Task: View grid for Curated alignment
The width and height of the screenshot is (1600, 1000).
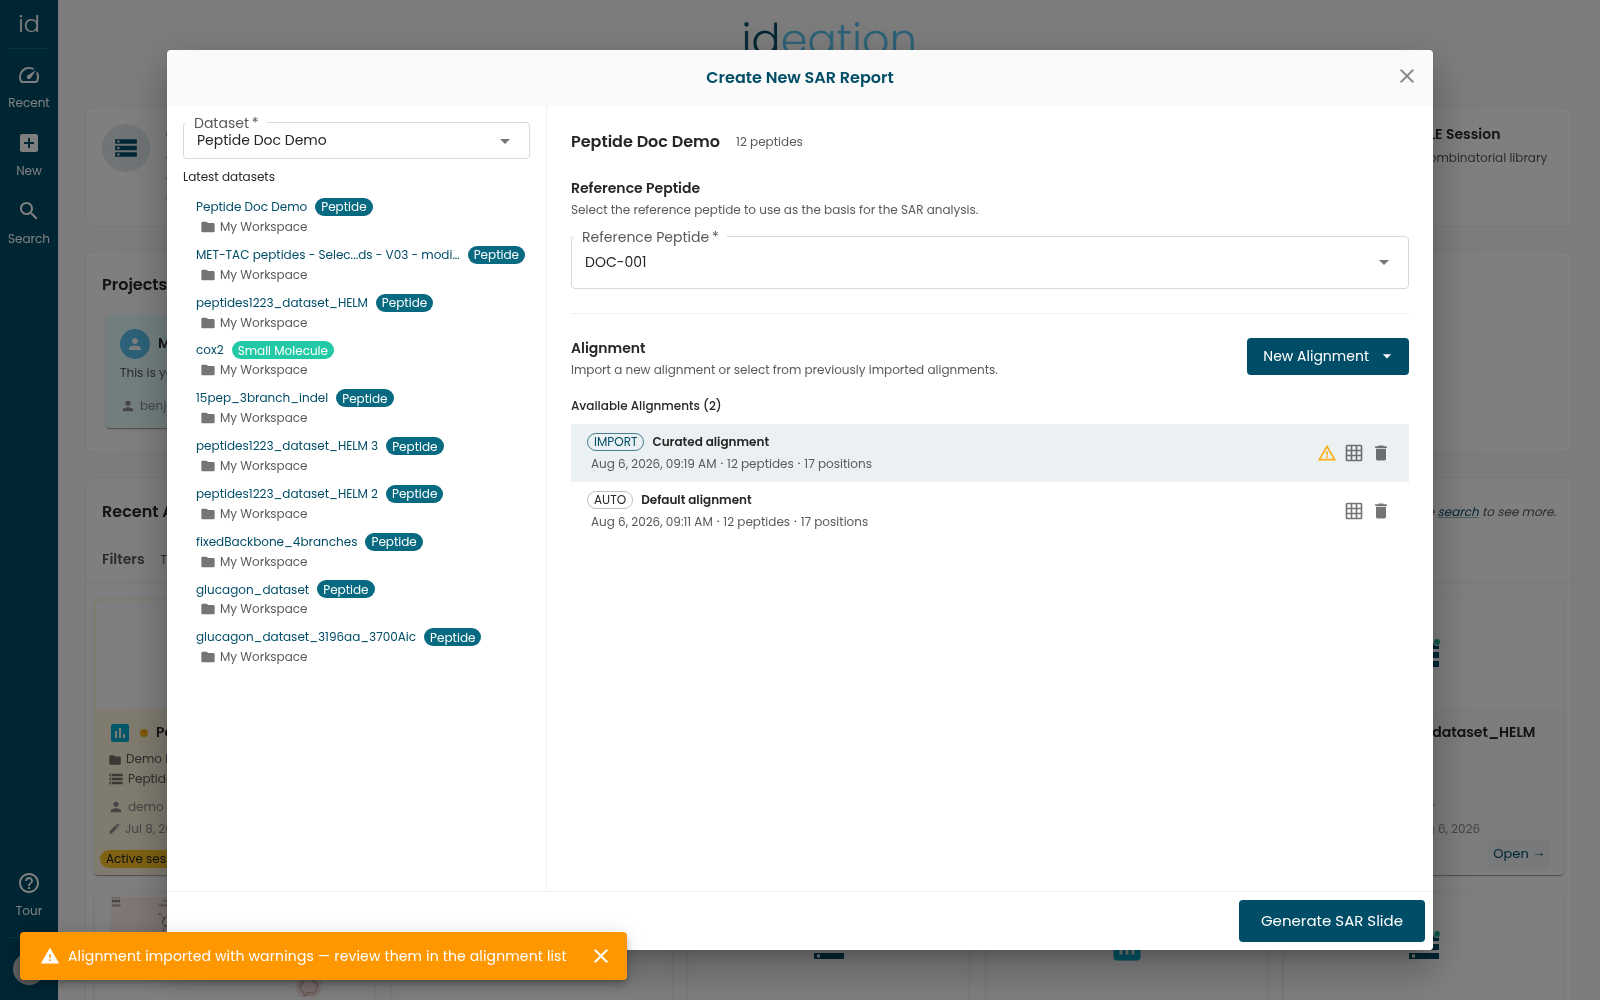Action: (1354, 453)
